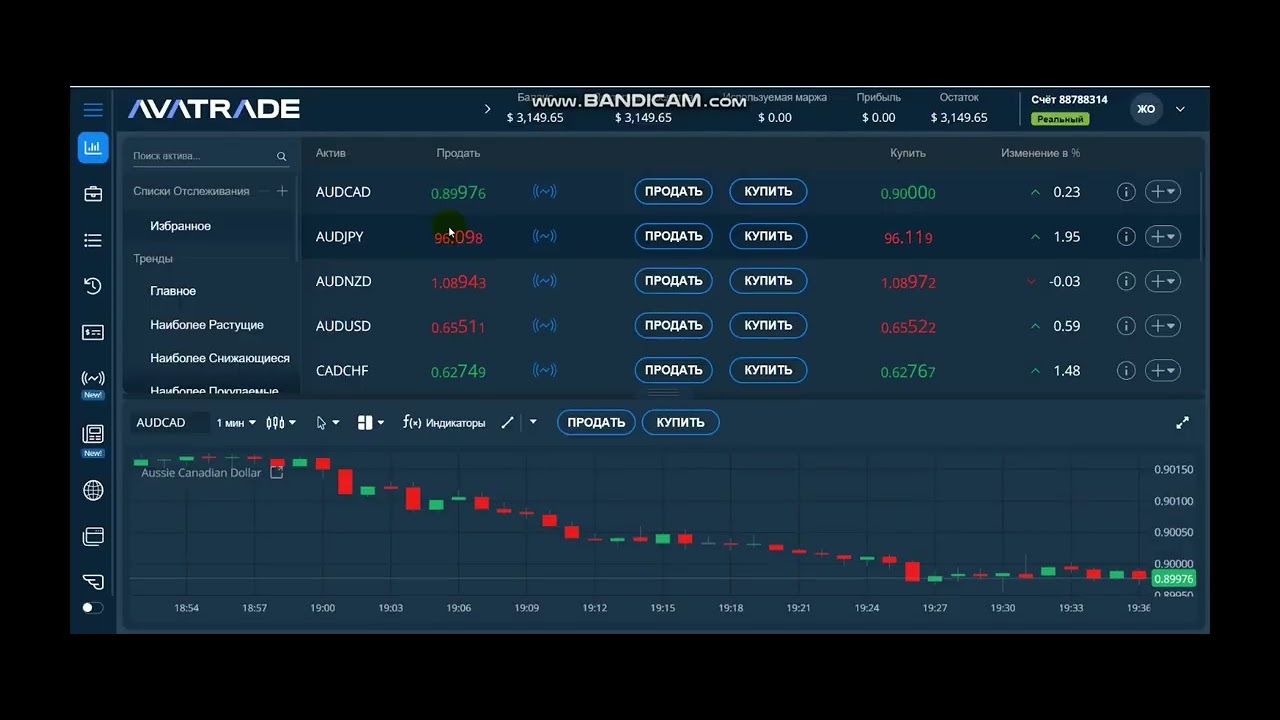This screenshot has height=720, width=1280.
Task: Open chart layout dropdown
Action: [371, 423]
